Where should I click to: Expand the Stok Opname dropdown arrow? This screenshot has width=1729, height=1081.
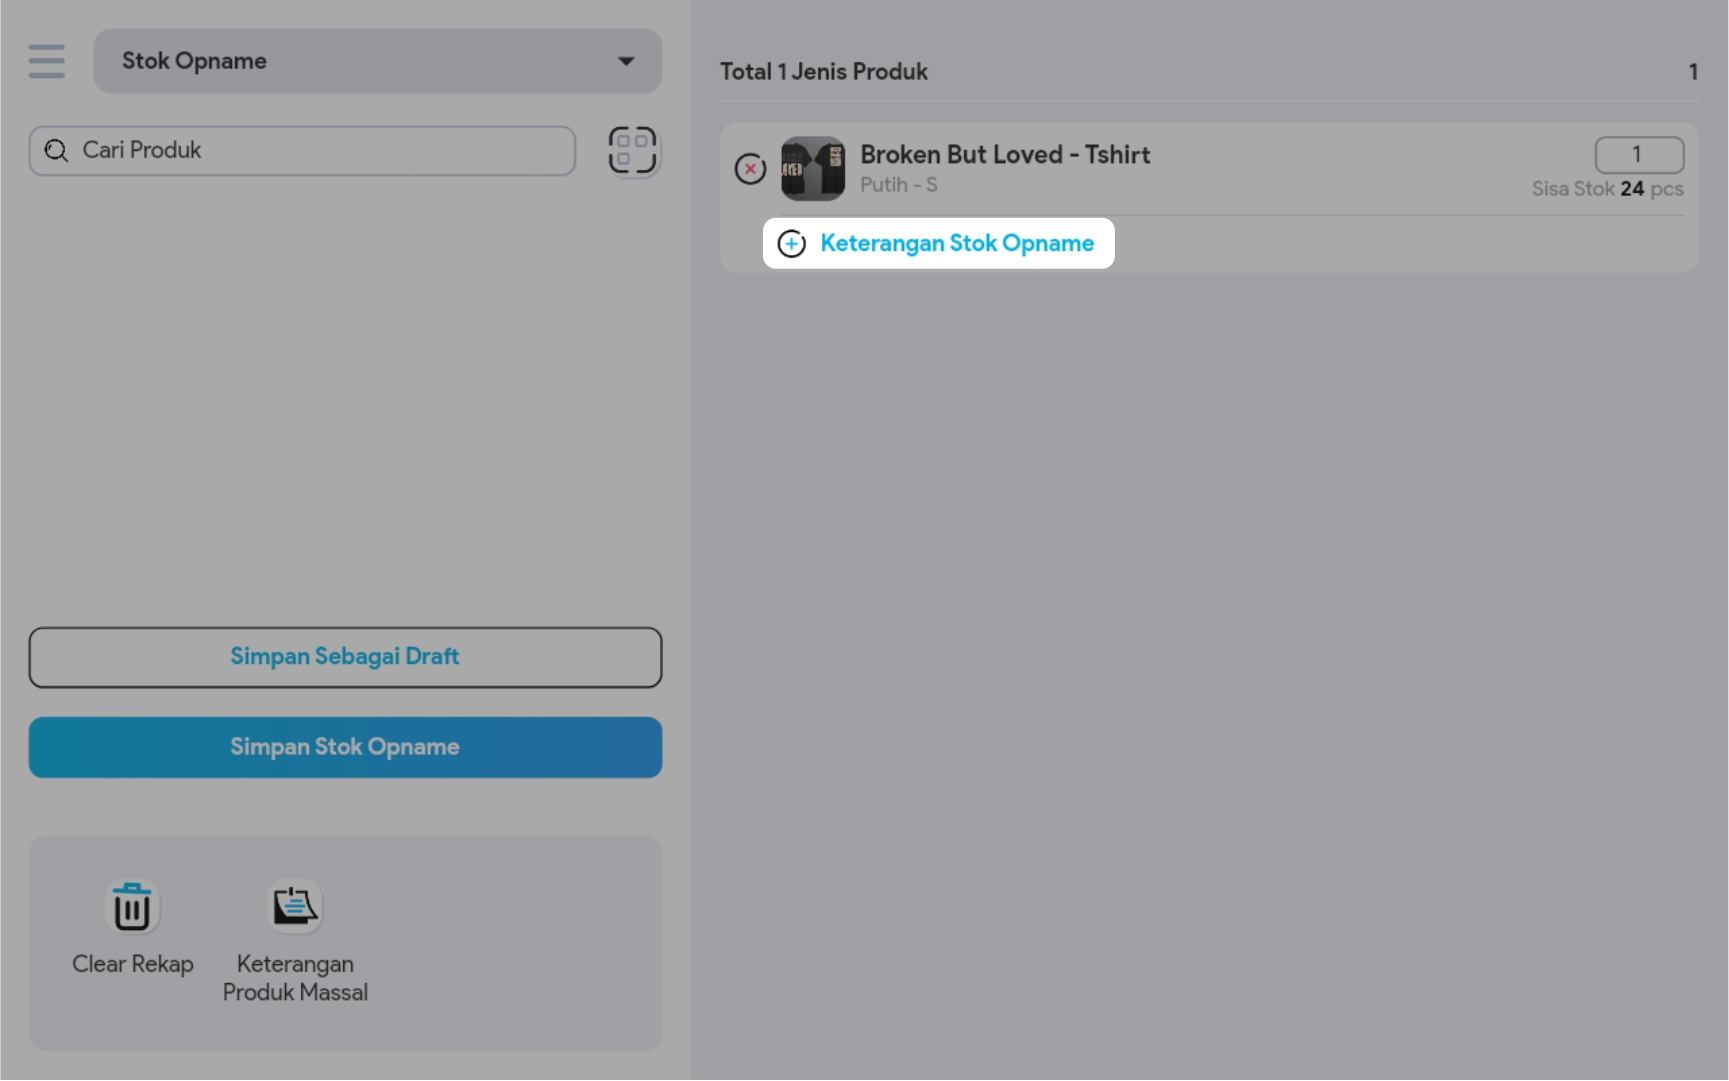[626, 61]
